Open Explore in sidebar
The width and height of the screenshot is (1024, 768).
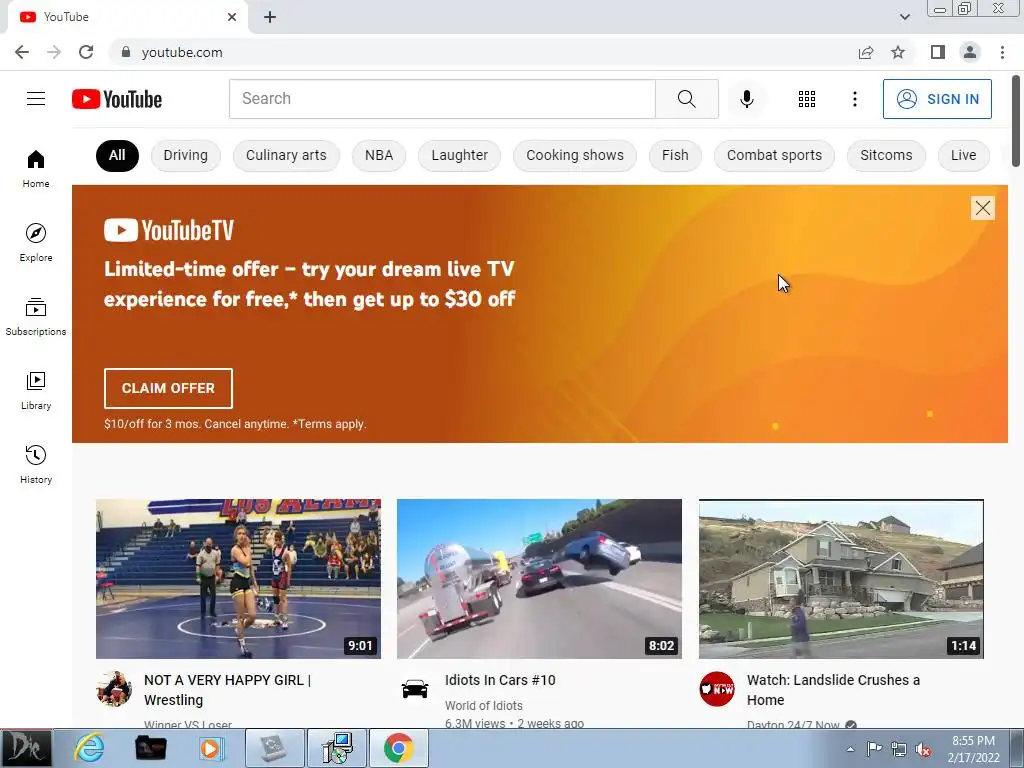(x=36, y=242)
